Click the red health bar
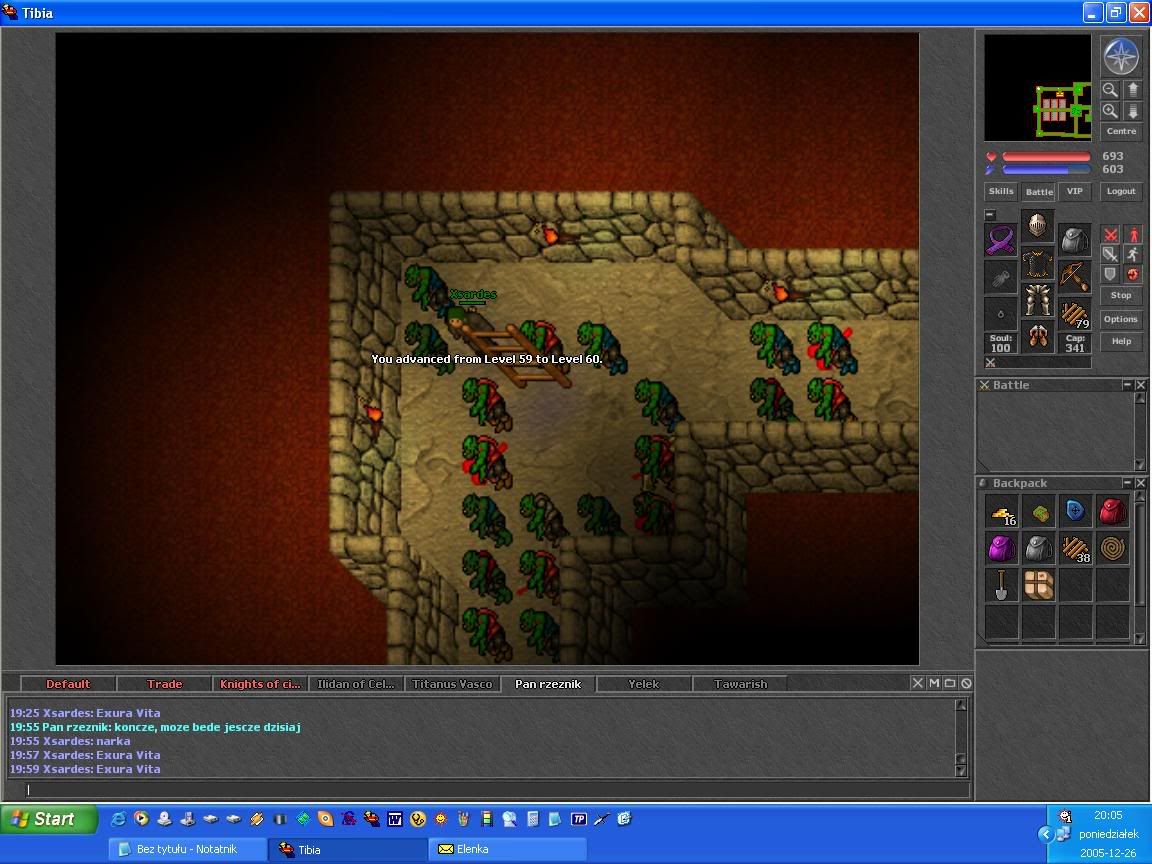This screenshot has height=864, width=1152. tap(1046, 156)
